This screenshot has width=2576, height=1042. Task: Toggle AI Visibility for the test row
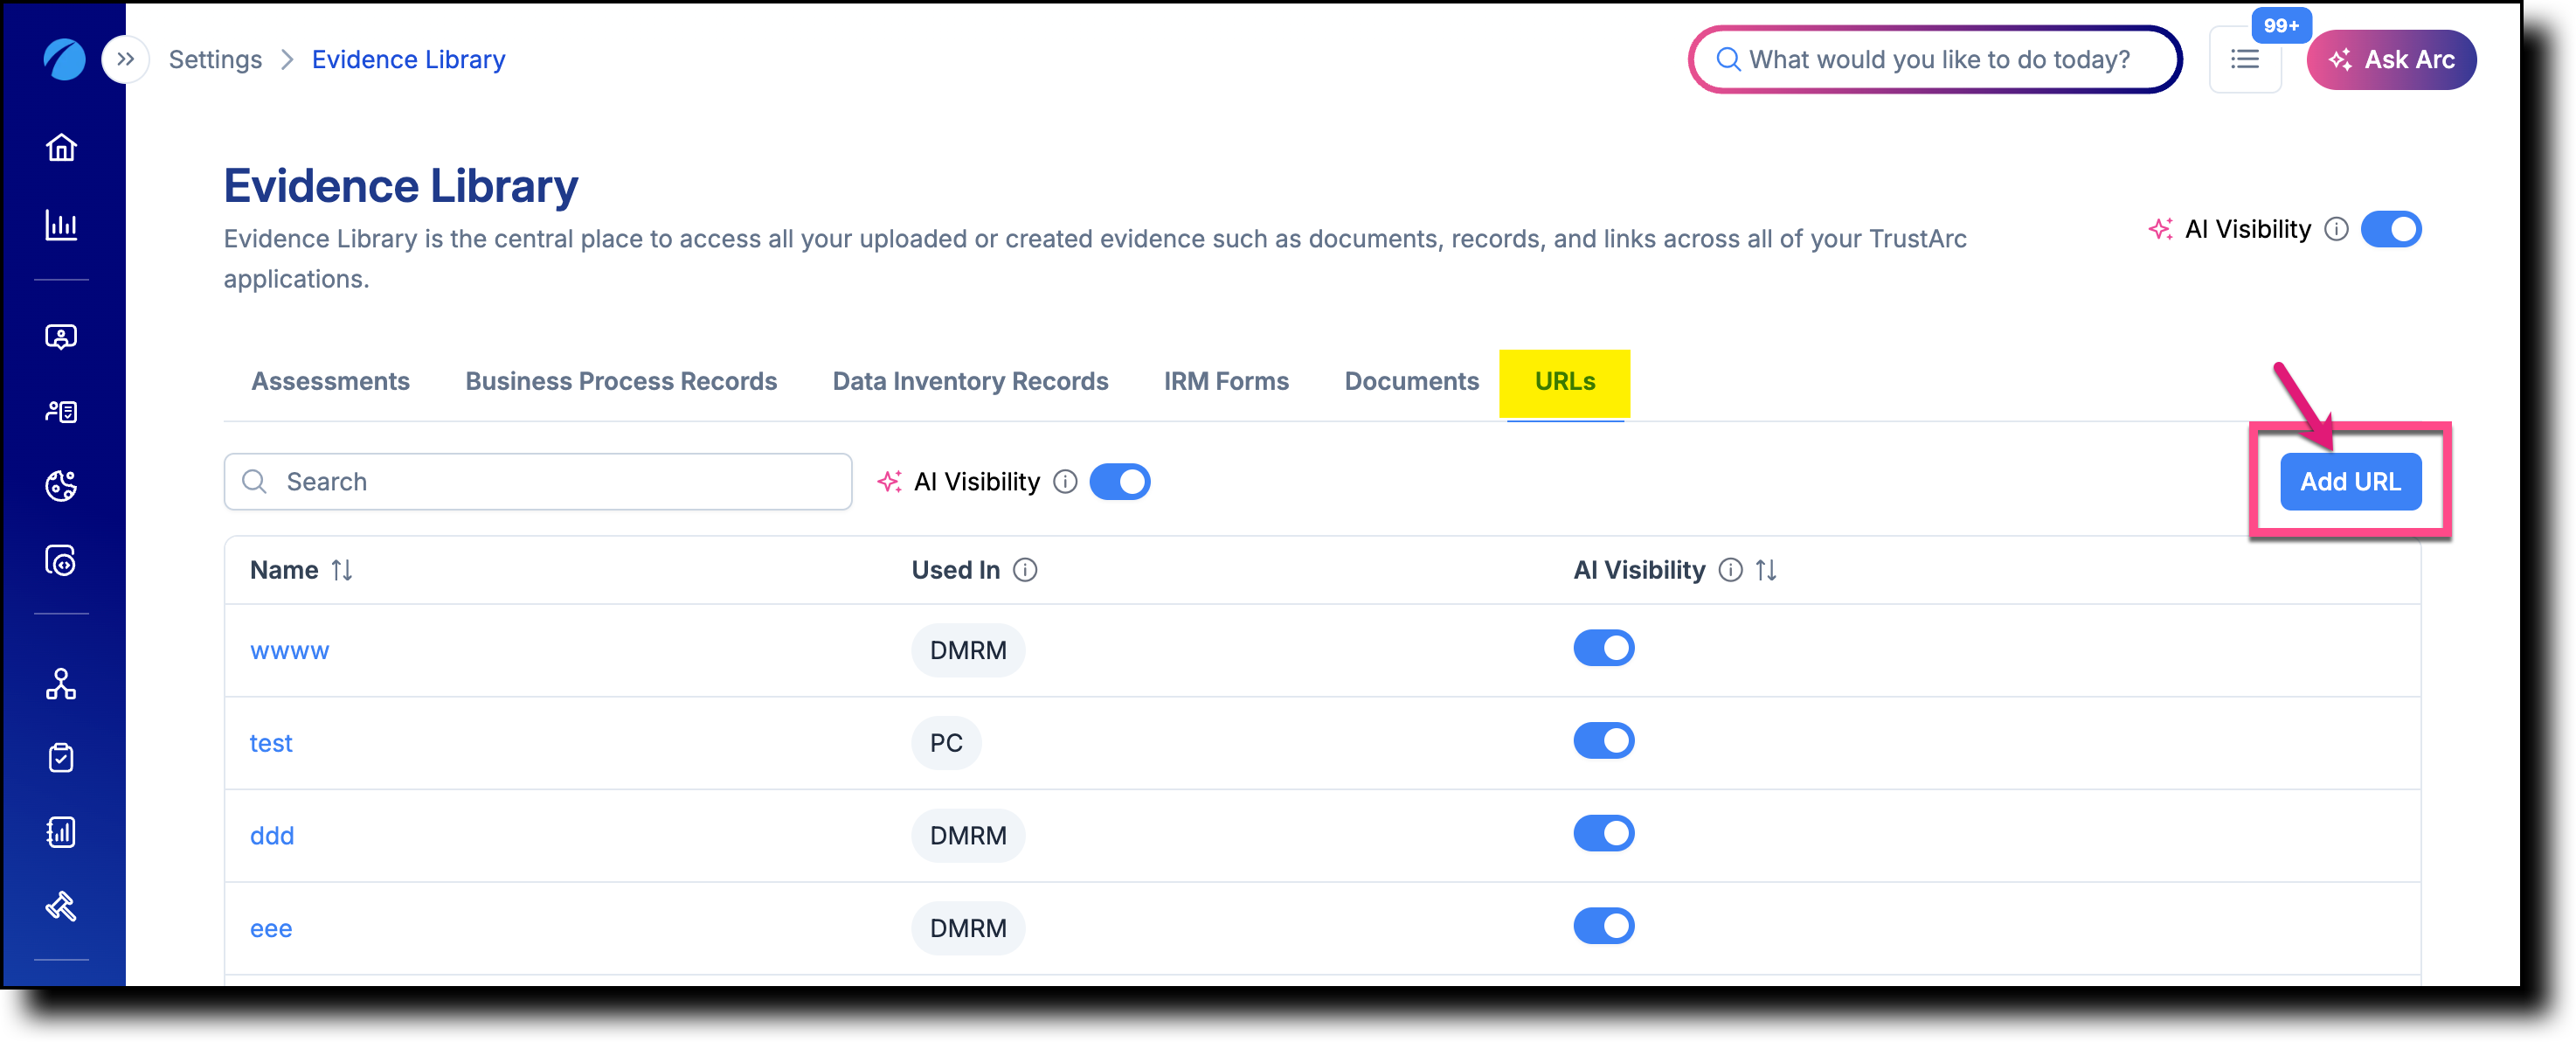[x=1604, y=742]
